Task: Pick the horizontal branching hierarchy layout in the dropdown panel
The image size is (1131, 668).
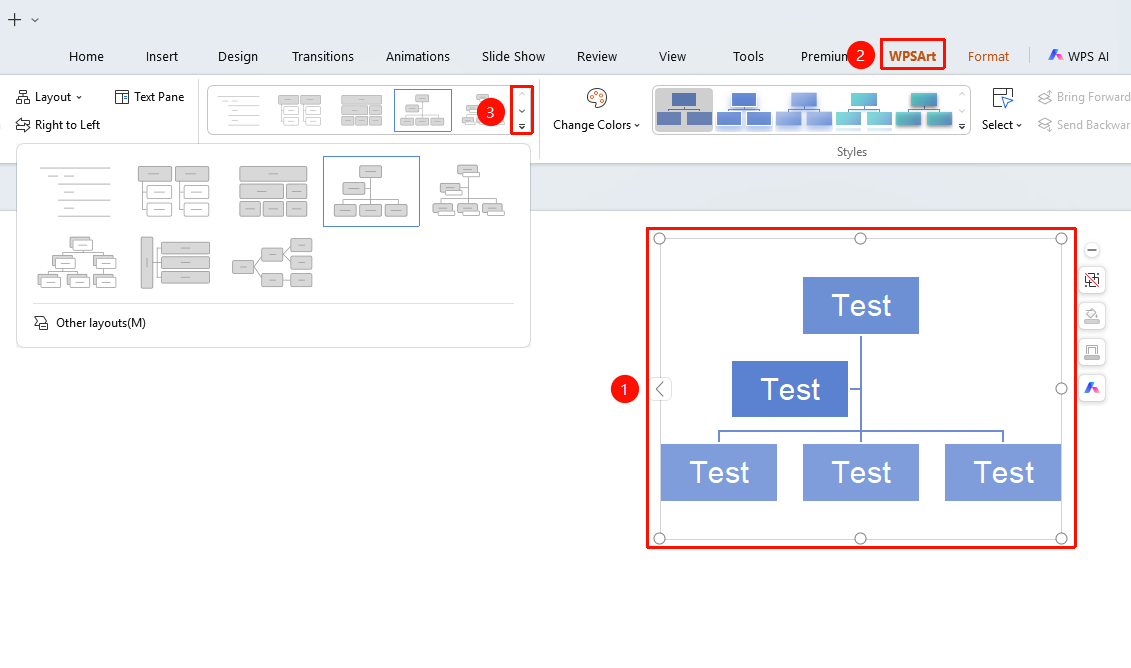Action: click(x=273, y=263)
